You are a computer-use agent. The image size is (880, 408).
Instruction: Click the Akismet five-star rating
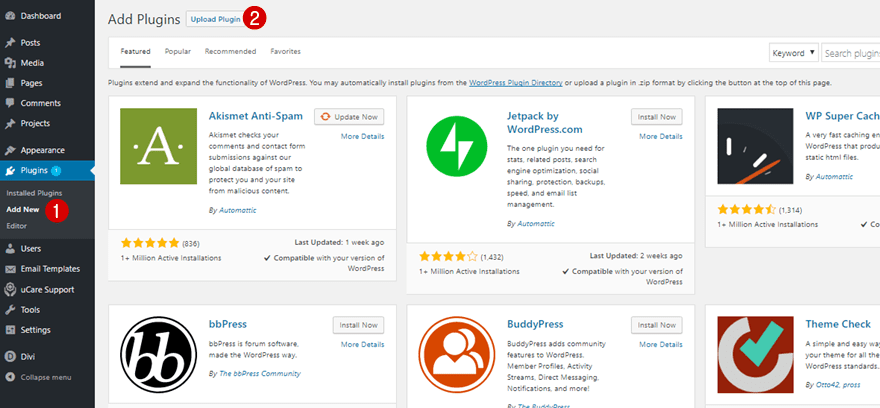pyautogui.click(x=150, y=243)
